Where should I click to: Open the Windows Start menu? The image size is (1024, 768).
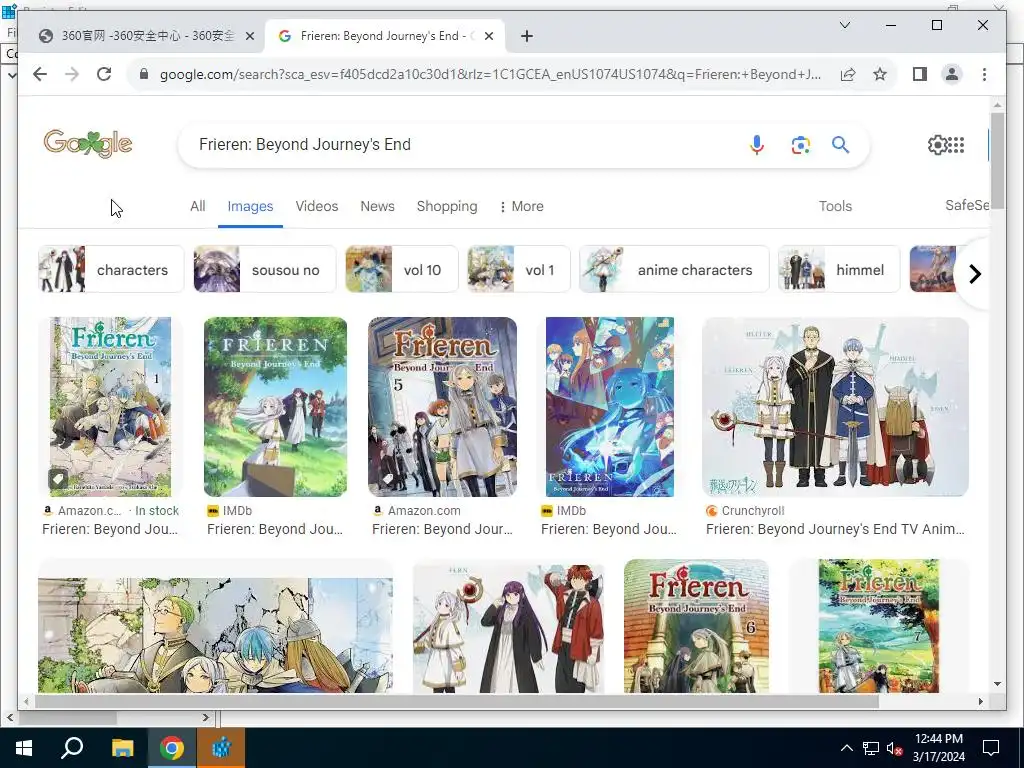click(24, 748)
